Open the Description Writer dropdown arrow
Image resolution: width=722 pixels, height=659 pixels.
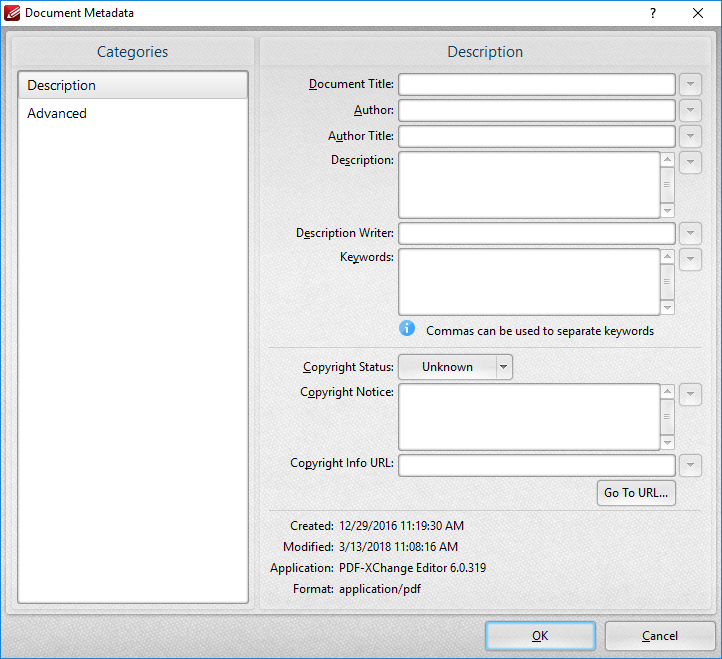(x=690, y=233)
